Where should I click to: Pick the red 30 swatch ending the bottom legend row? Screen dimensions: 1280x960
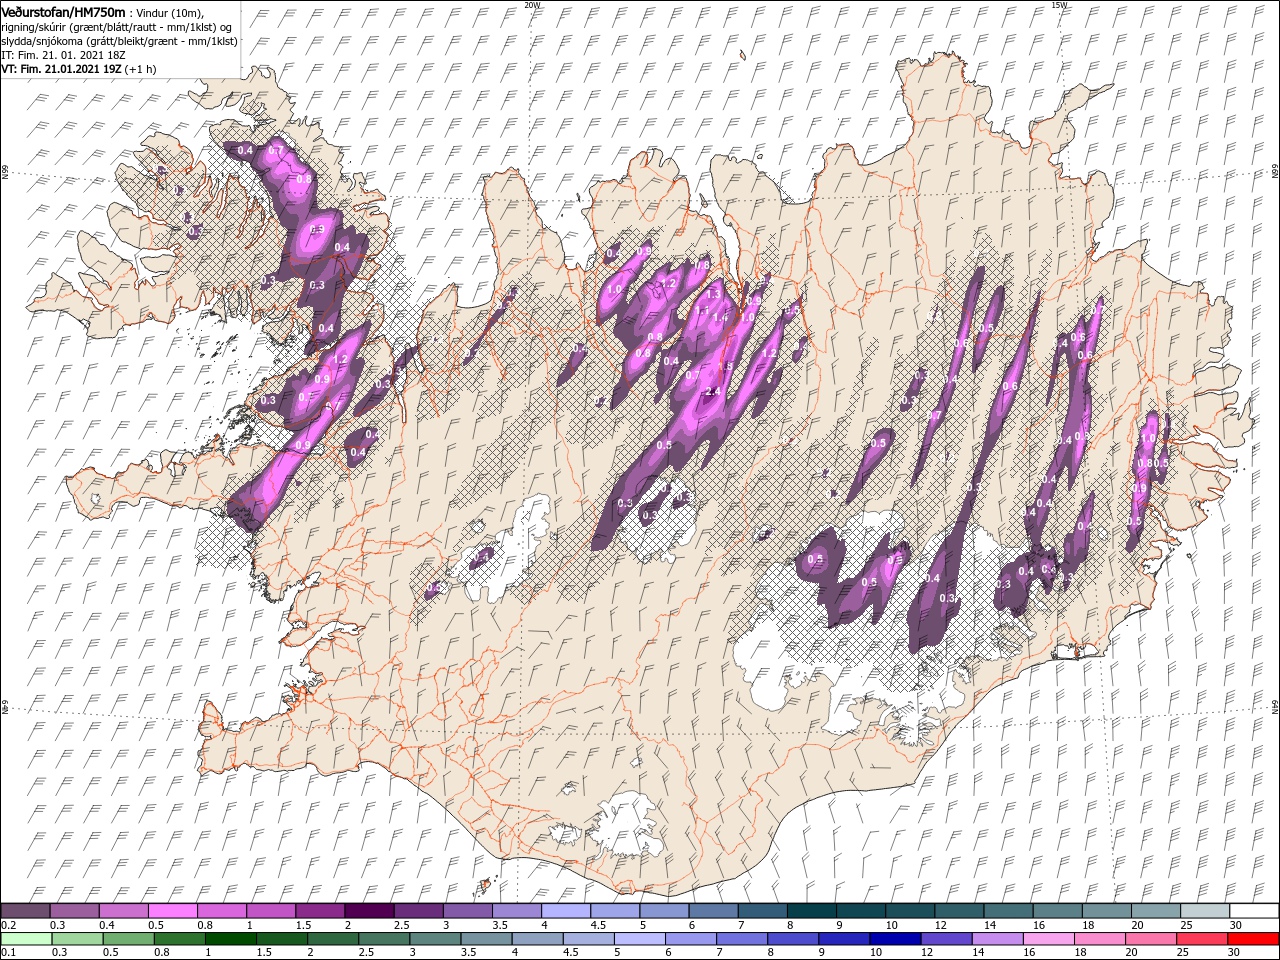[1253, 939]
